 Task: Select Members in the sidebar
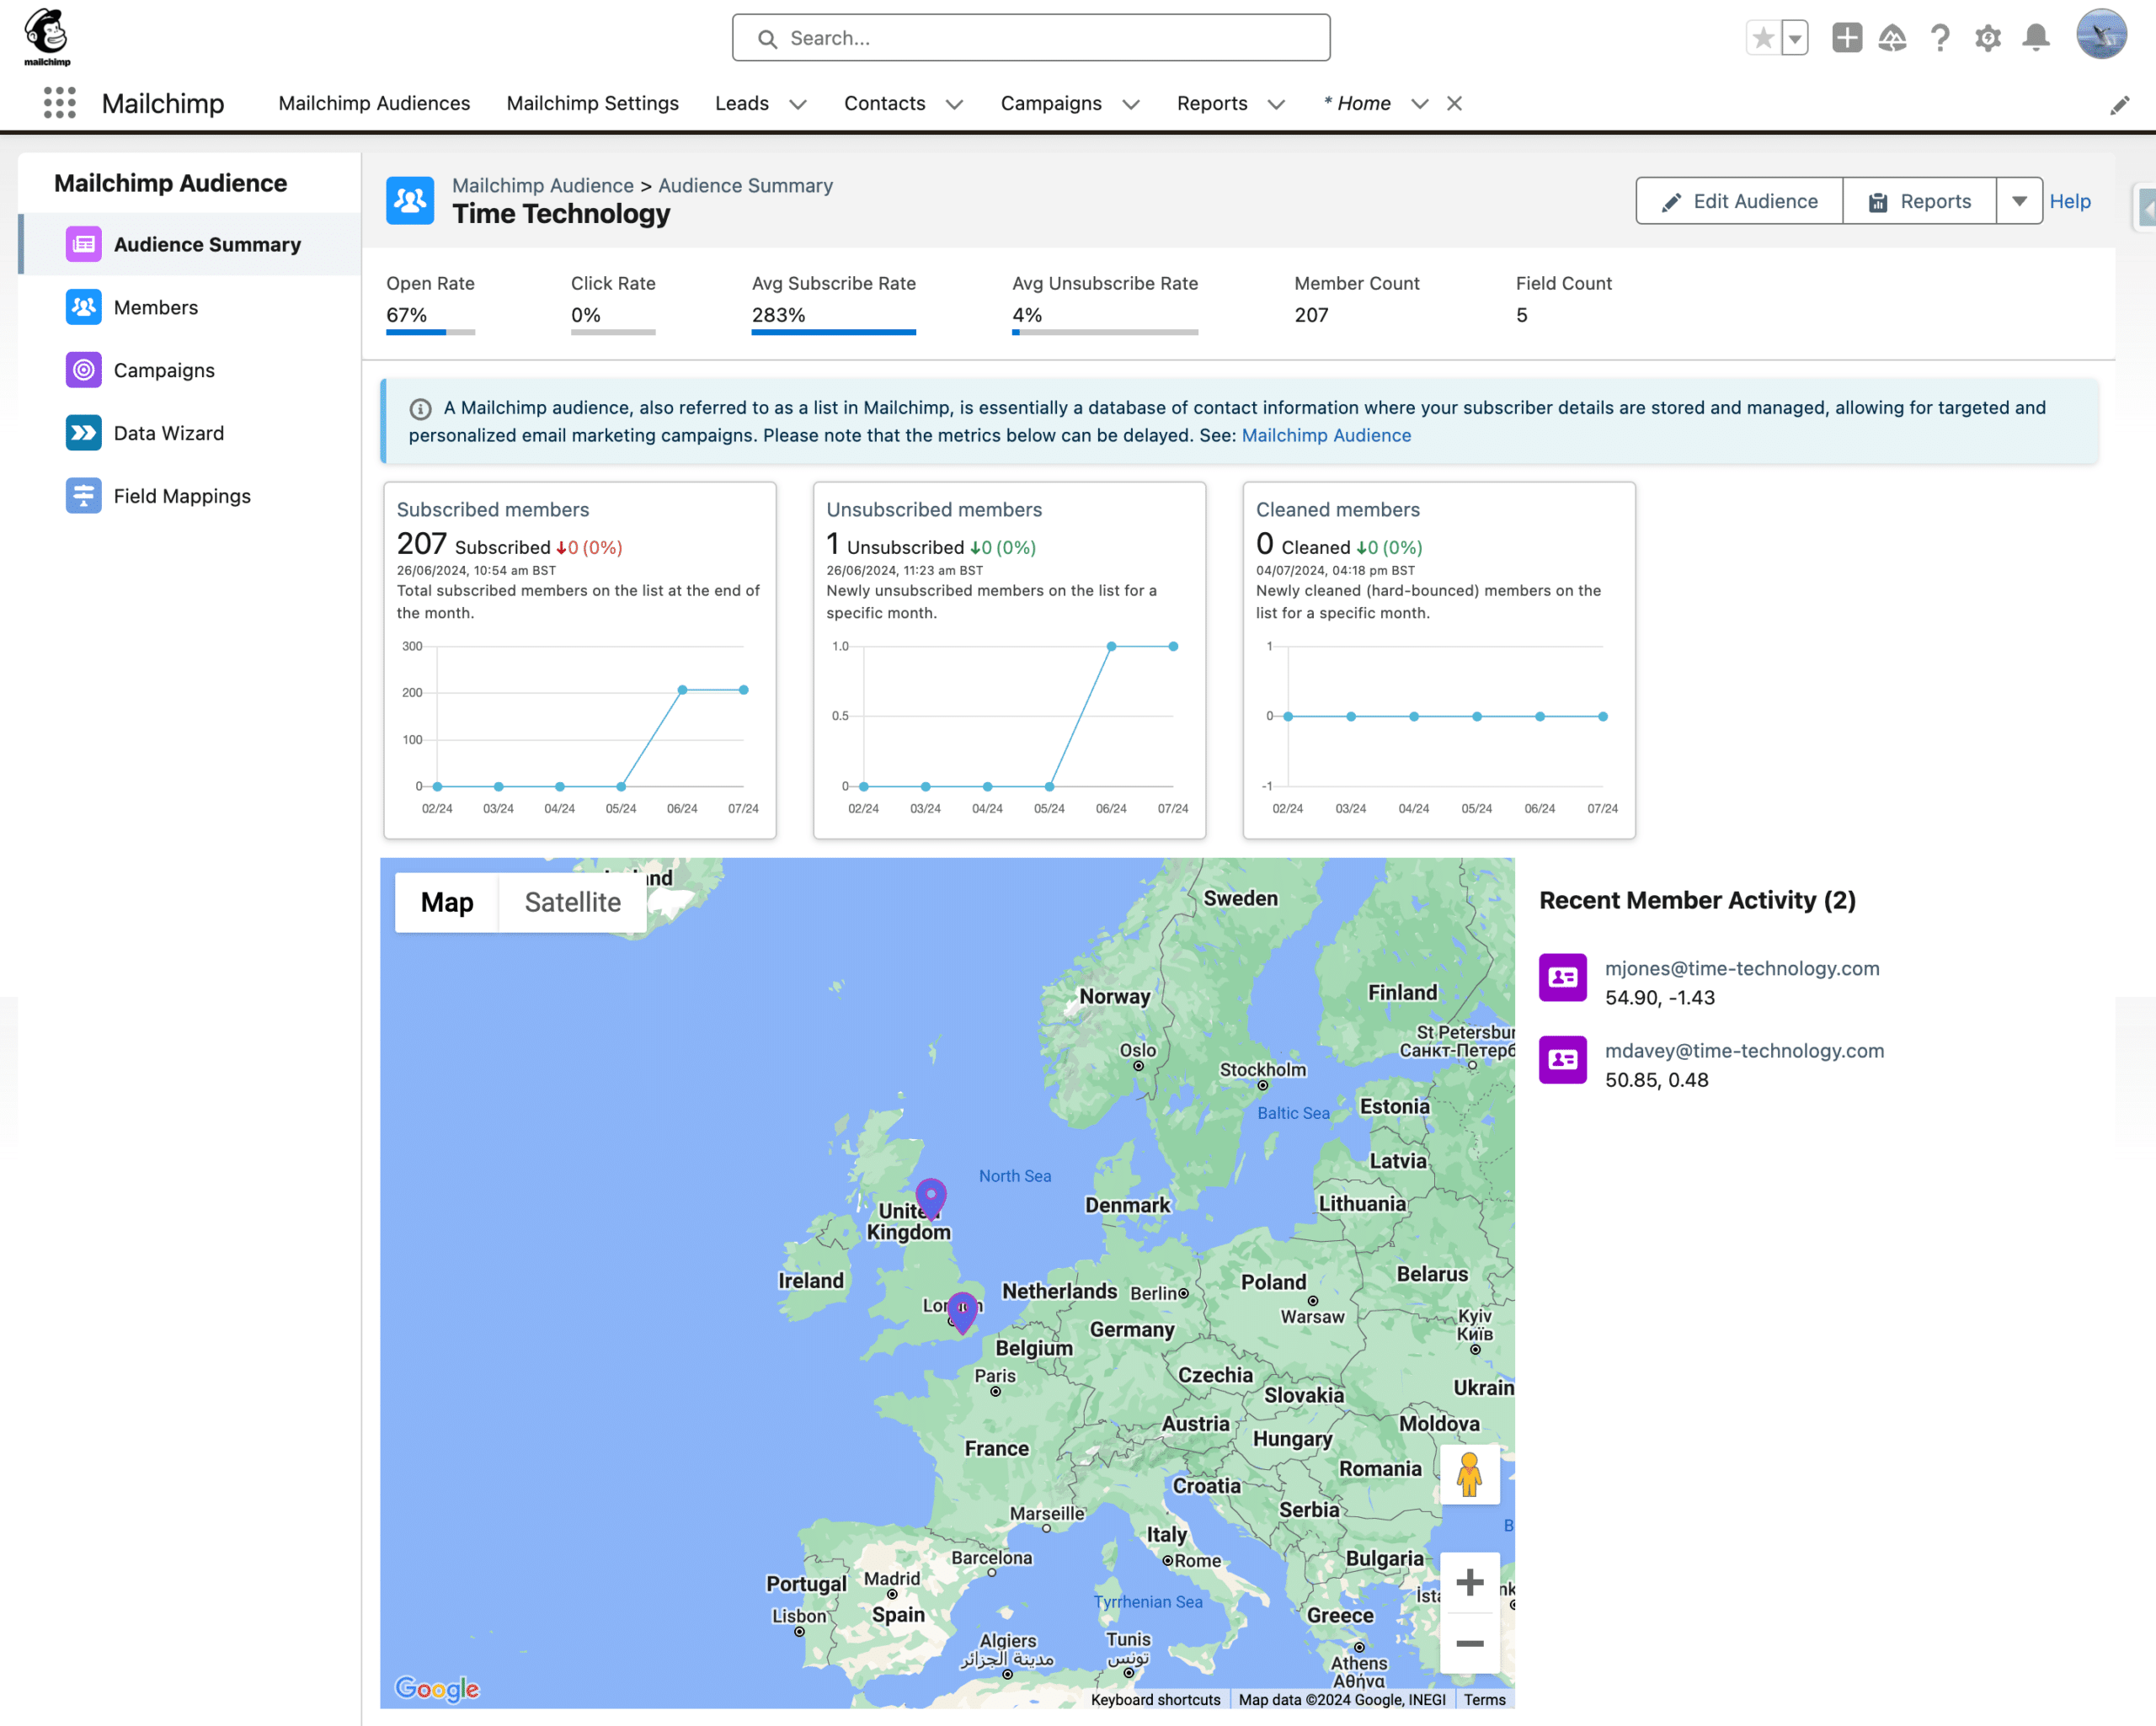click(190, 307)
